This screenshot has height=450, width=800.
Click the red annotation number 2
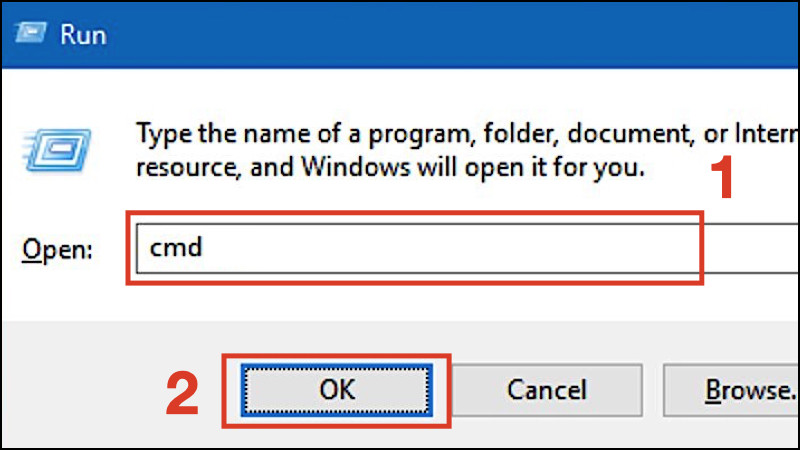[x=182, y=393]
